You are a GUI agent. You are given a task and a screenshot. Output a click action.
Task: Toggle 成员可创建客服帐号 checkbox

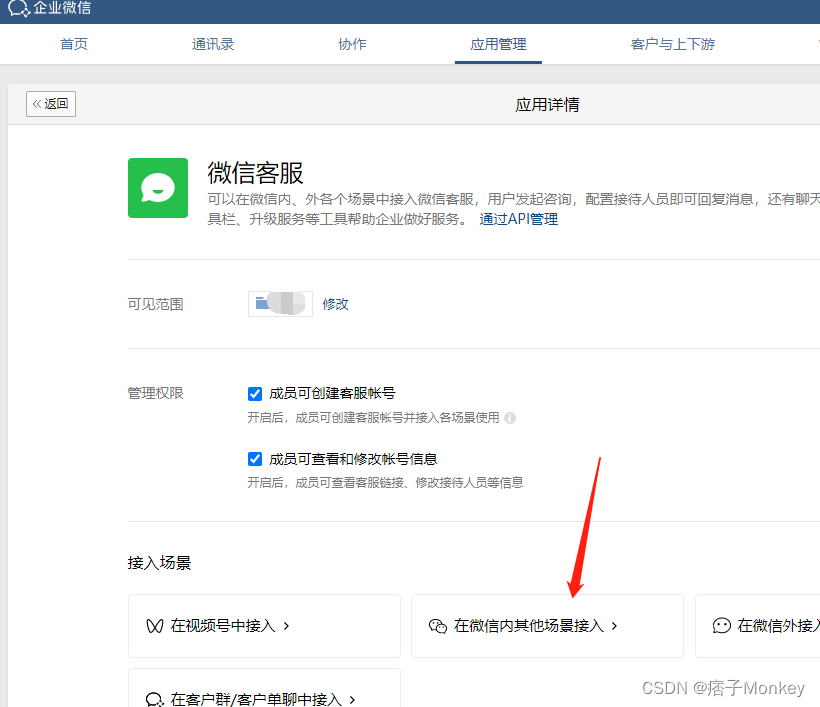pyautogui.click(x=255, y=393)
